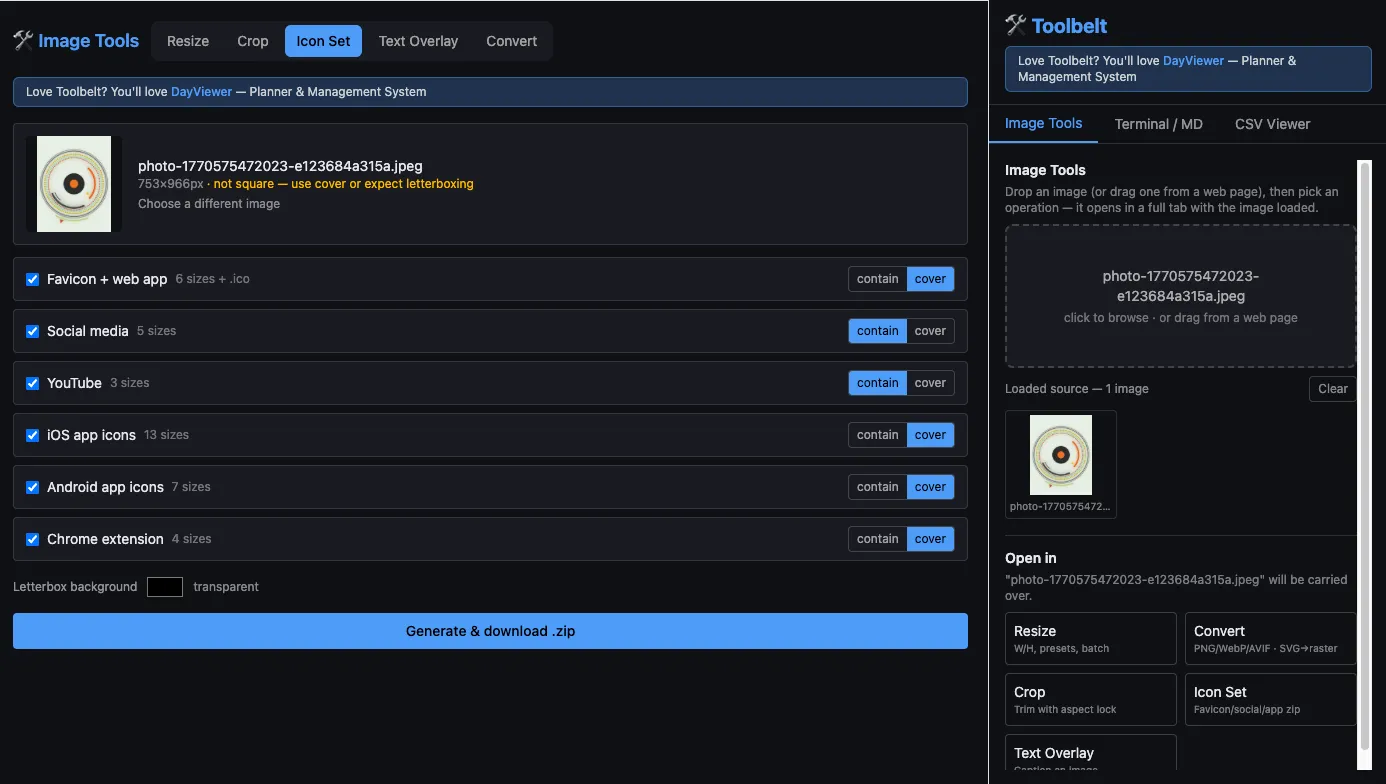Set Favicon + web app to contain

pyautogui.click(x=878, y=279)
